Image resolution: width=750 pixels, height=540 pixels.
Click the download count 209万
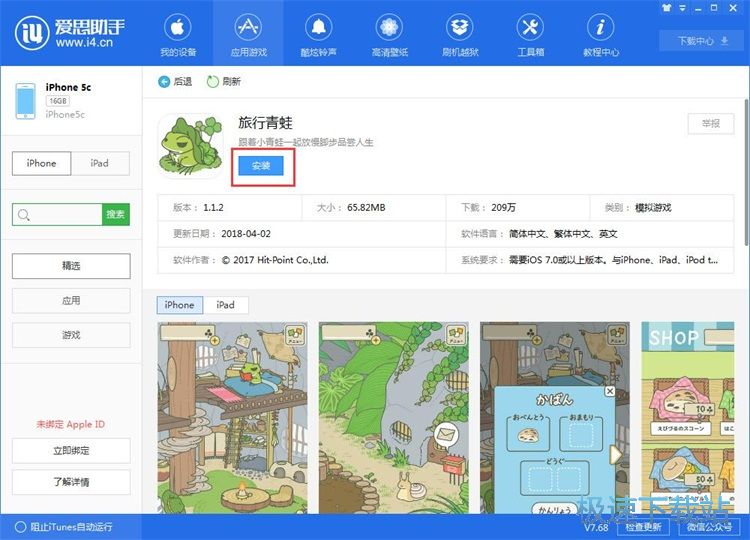(x=503, y=208)
